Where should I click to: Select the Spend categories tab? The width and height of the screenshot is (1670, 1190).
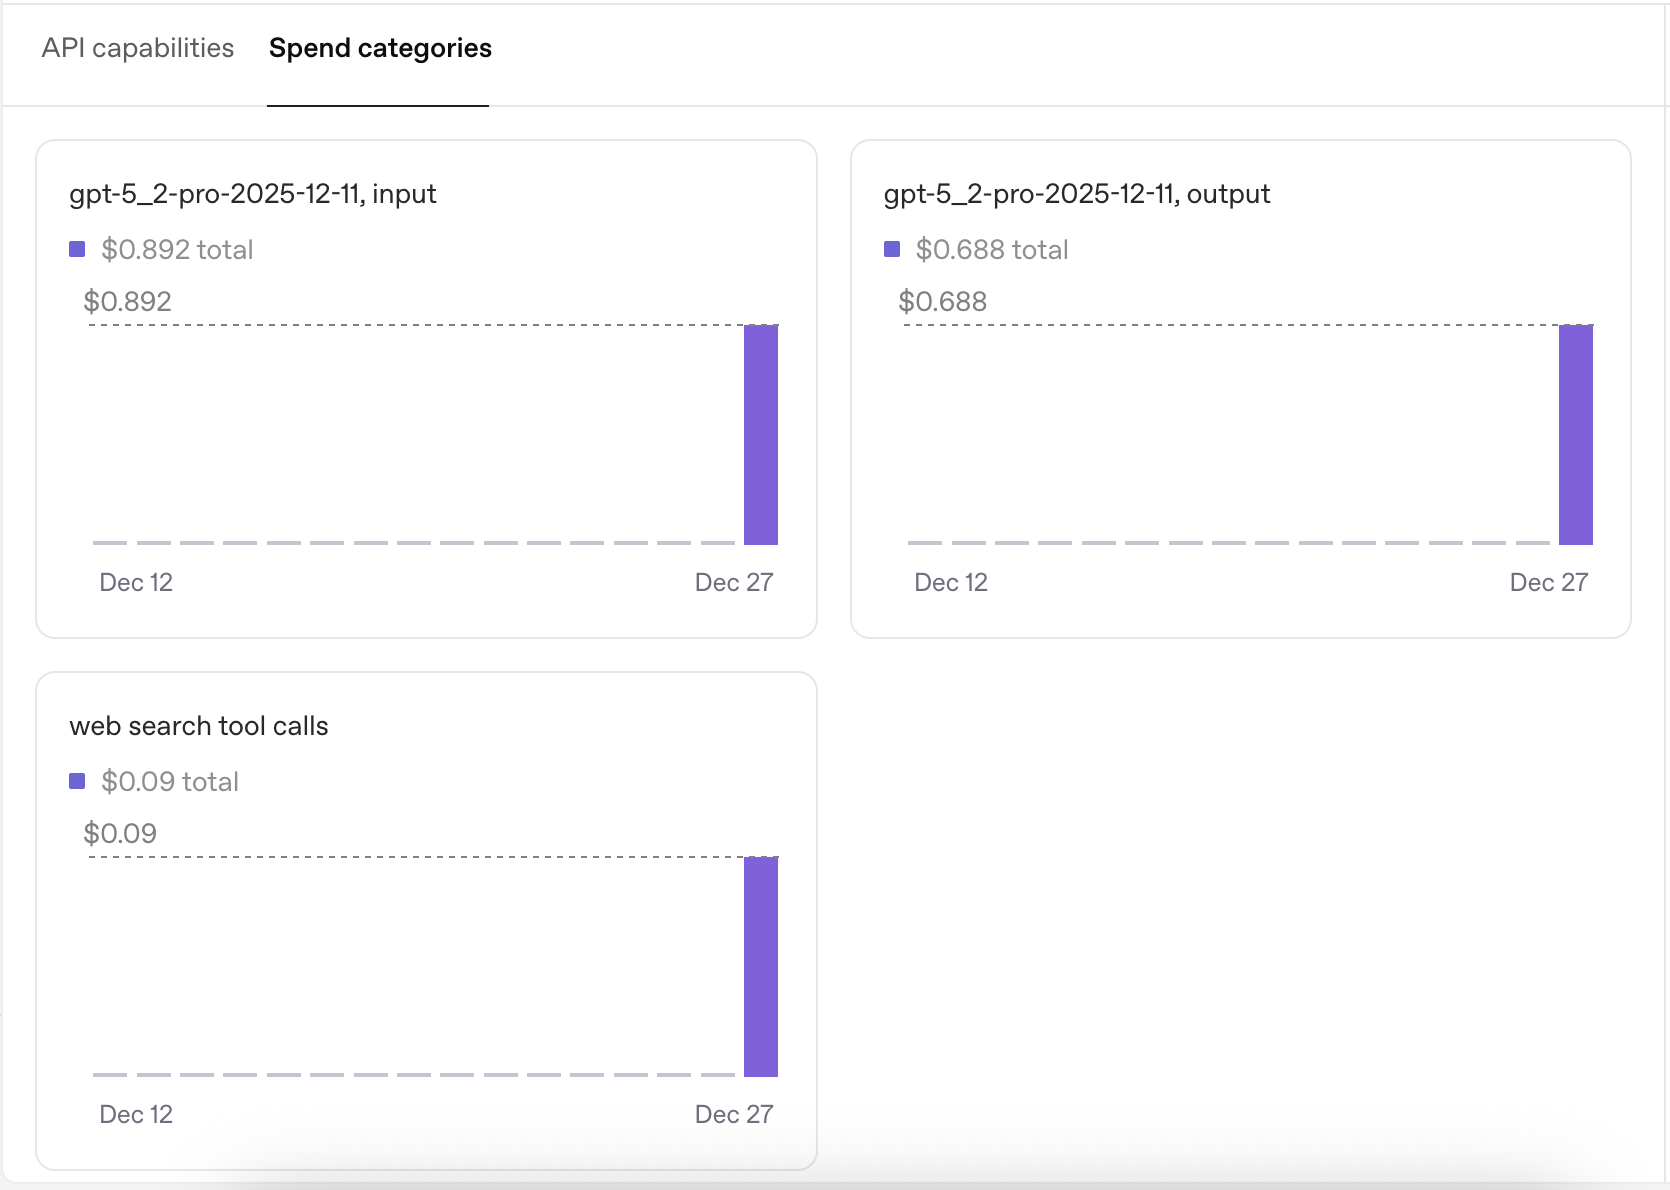(380, 48)
